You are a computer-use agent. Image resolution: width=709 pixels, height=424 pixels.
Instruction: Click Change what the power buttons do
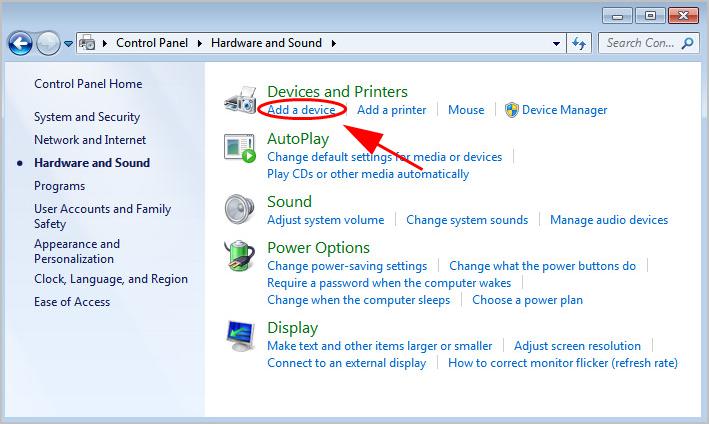pyautogui.click(x=543, y=266)
